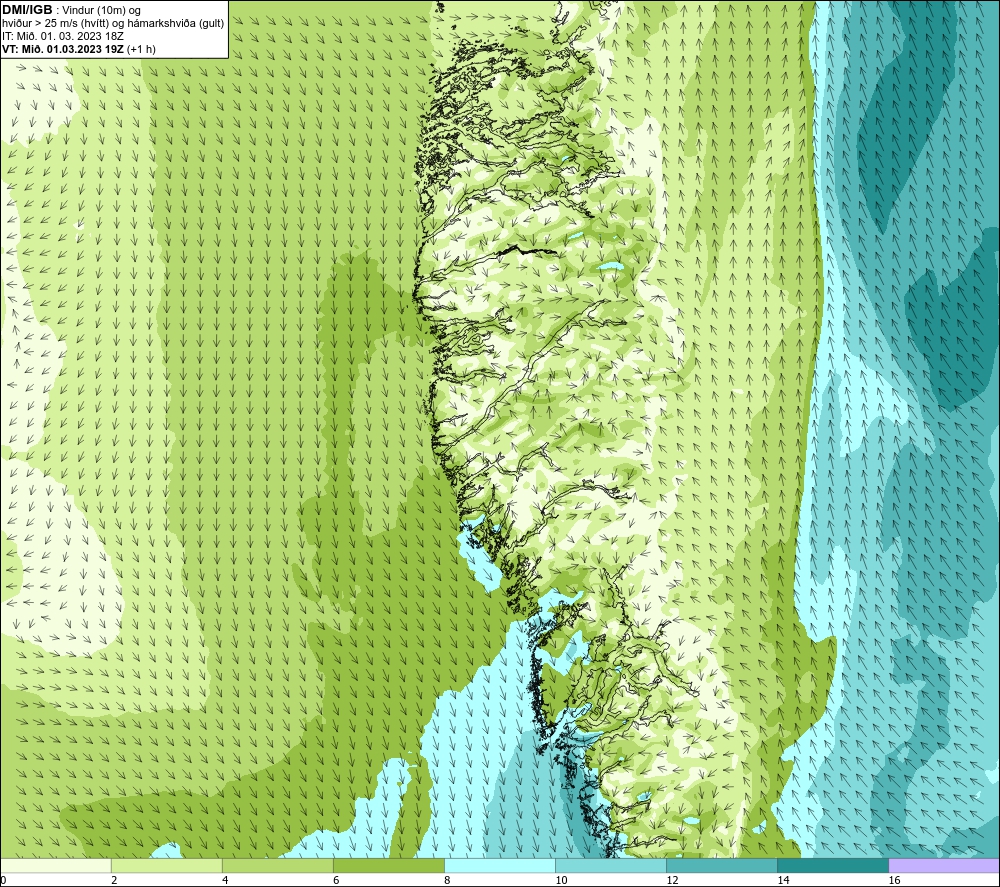Screen dimensions: 1000x887
Task: Click the 'IT: Mið. 01. 03. 2023 18Z' line
Action: 62,36
